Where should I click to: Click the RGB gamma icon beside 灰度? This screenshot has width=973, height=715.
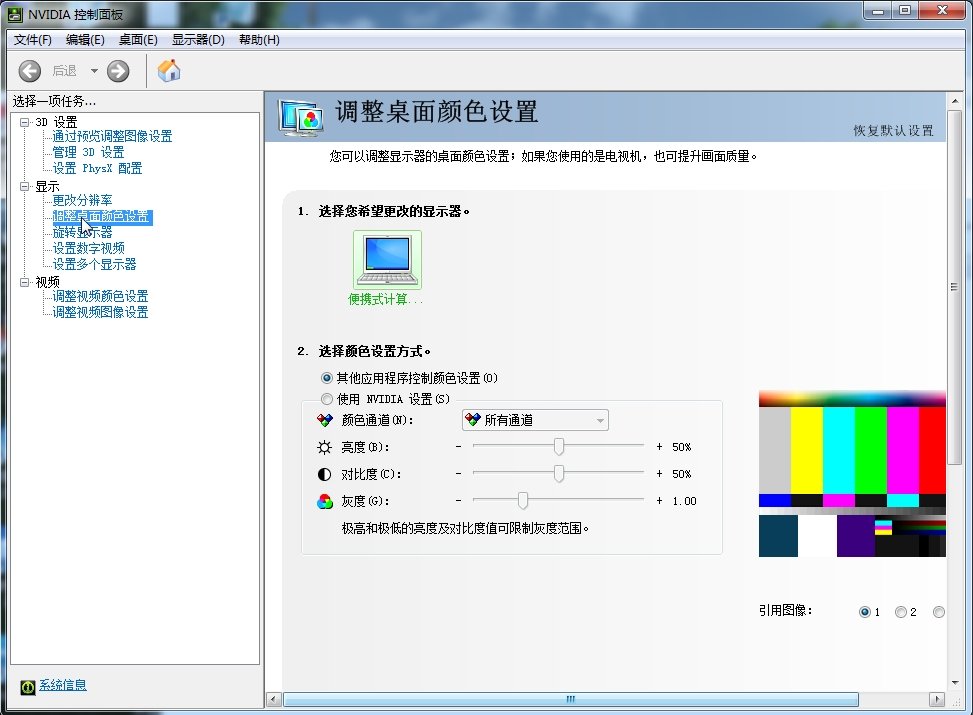pyautogui.click(x=323, y=500)
